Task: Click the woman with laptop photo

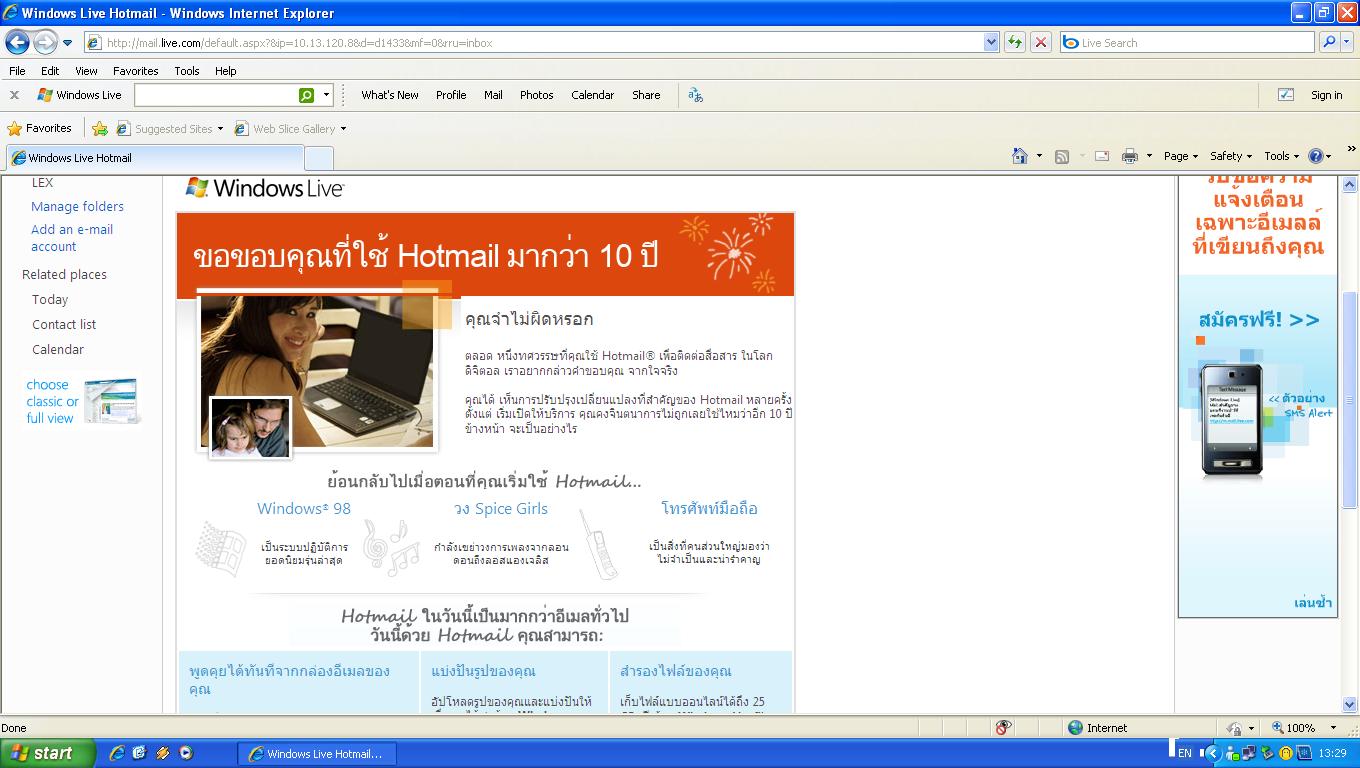Action: click(x=317, y=370)
